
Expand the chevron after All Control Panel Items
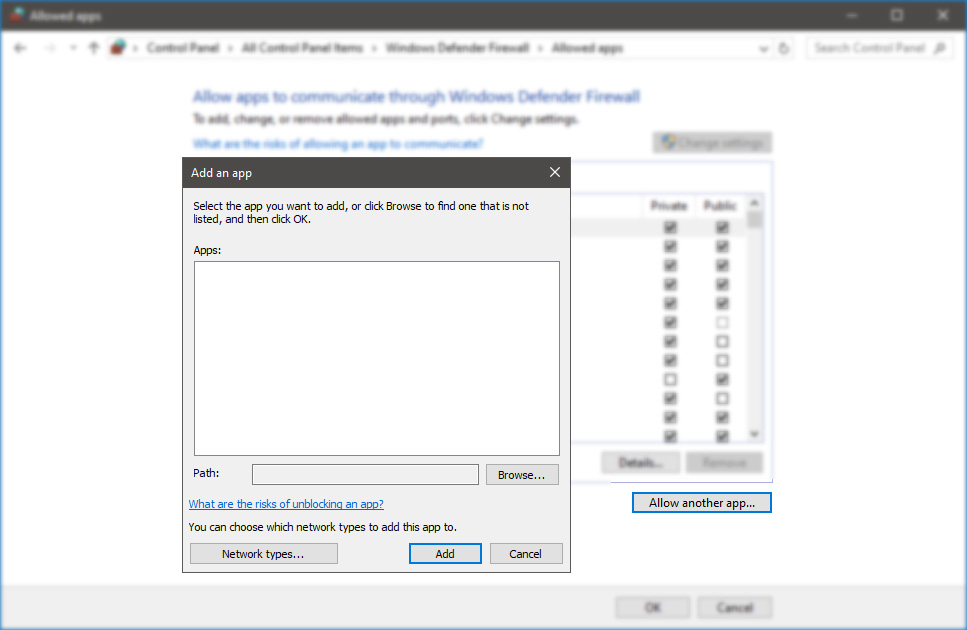point(374,48)
